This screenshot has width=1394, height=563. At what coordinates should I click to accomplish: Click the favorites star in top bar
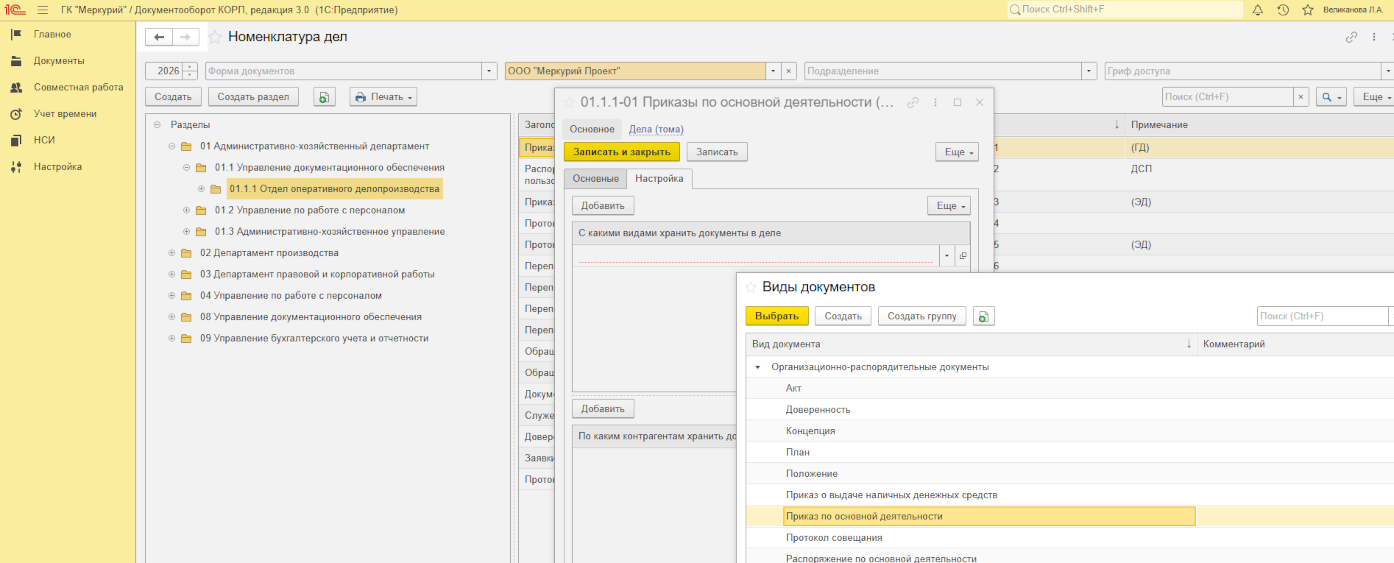pyautogui.click(x=1307, y=10)
